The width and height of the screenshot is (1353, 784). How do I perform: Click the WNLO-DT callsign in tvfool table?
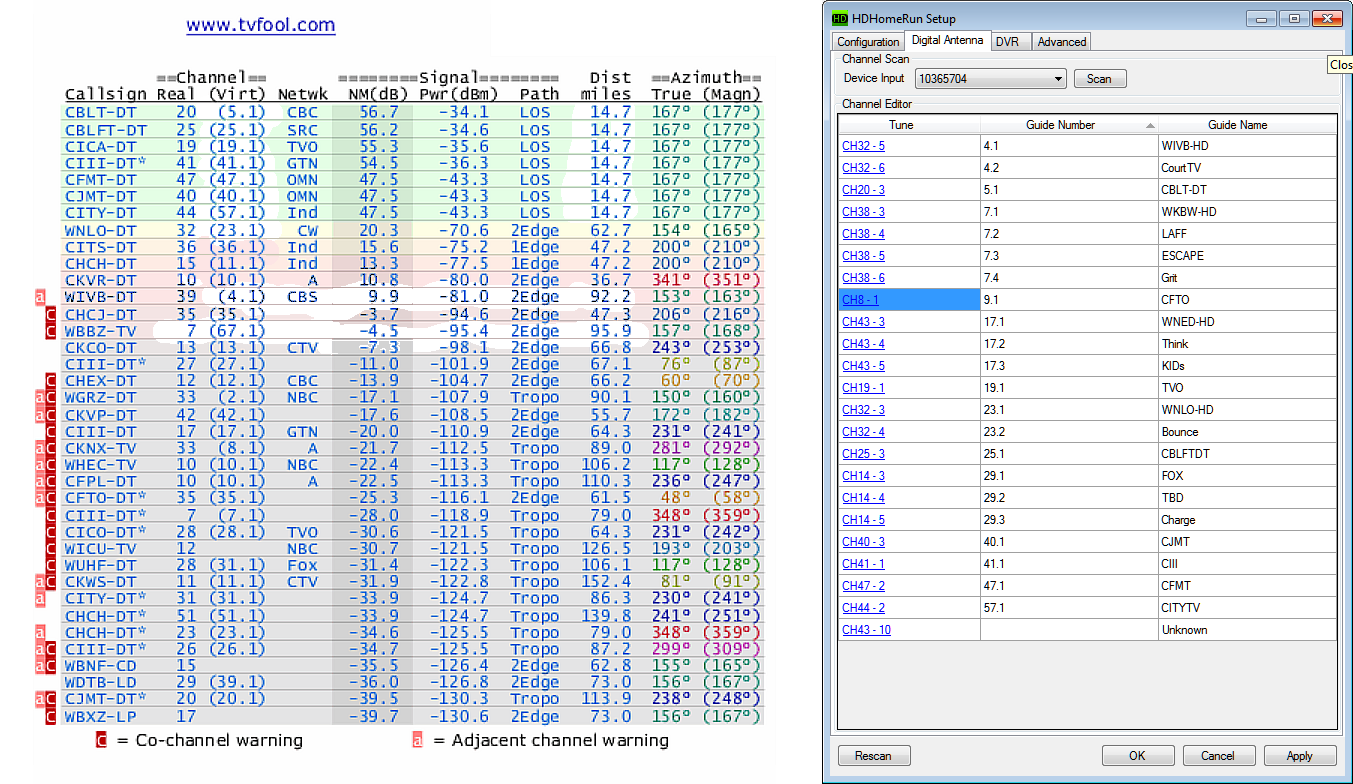[x=100, y=230]
